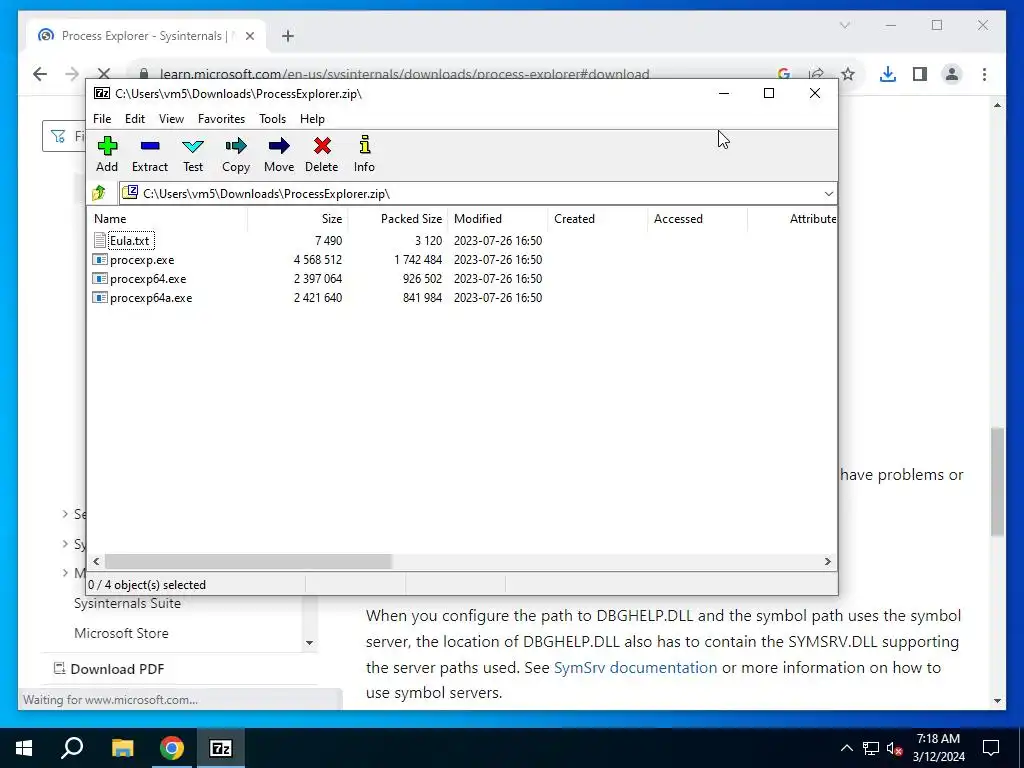Open the Edit menu in 7-Zip
Viewport: 1024px width, 768px height.
(x=135, y=119)
